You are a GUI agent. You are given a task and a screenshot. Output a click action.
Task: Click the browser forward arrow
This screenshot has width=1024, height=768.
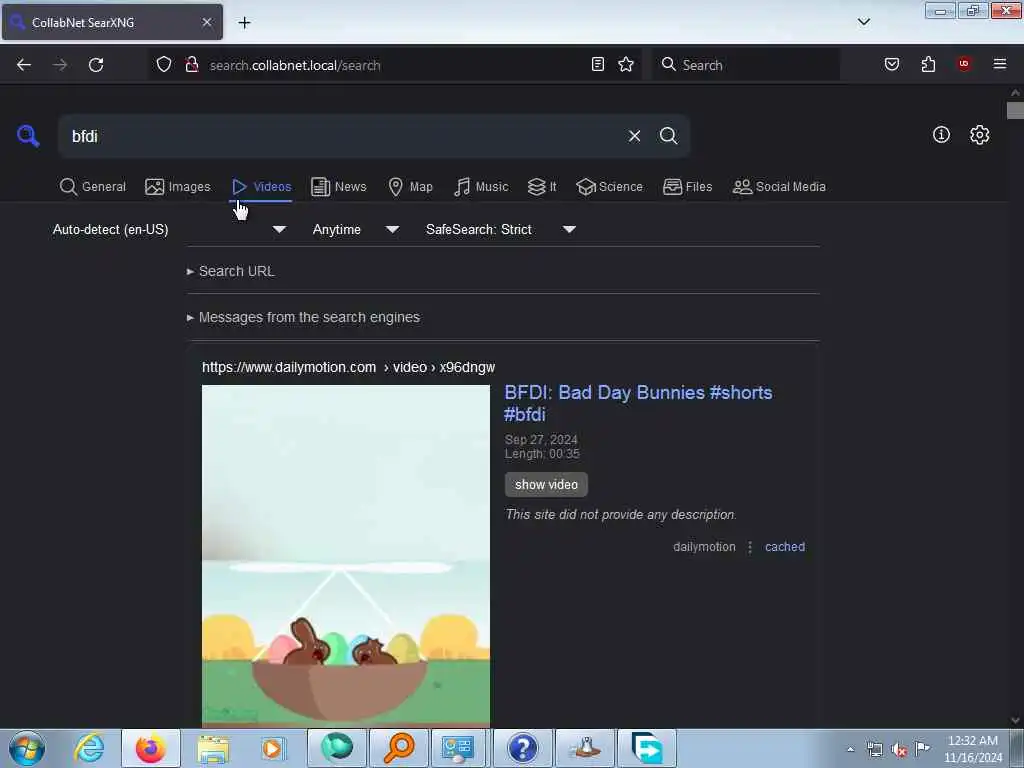[x=60, y=65]
